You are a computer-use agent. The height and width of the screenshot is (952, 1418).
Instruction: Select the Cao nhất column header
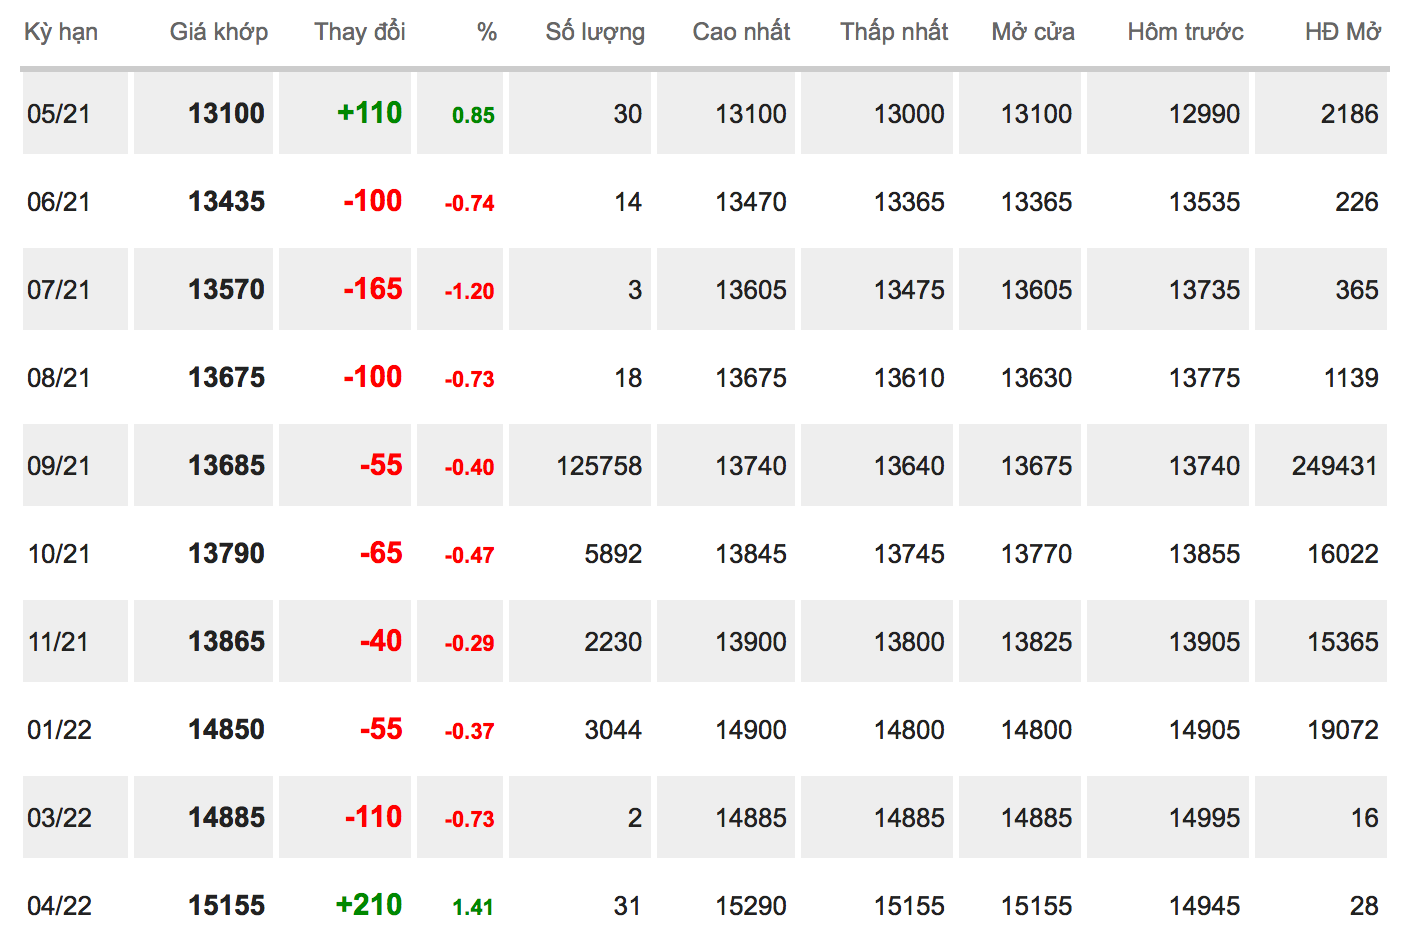pyautogui.click(x=741, y=32)
